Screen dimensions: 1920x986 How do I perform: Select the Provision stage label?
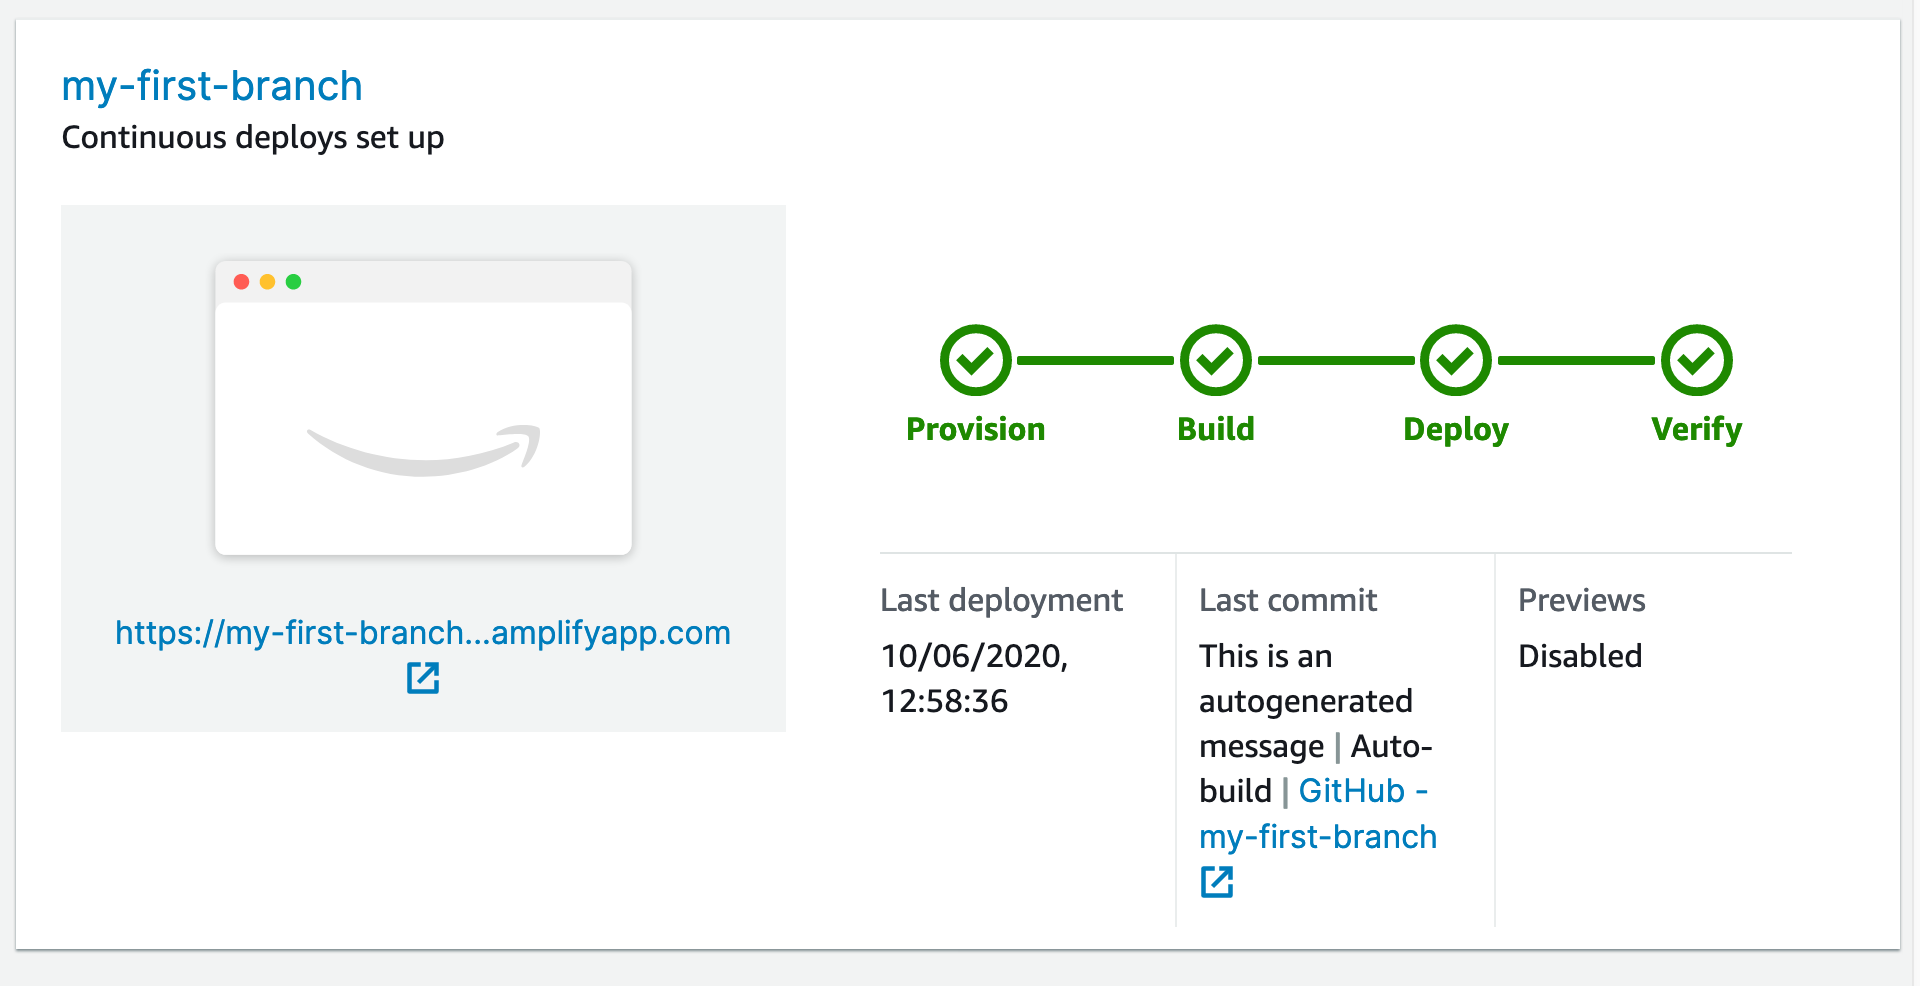(x=975, y=429)
